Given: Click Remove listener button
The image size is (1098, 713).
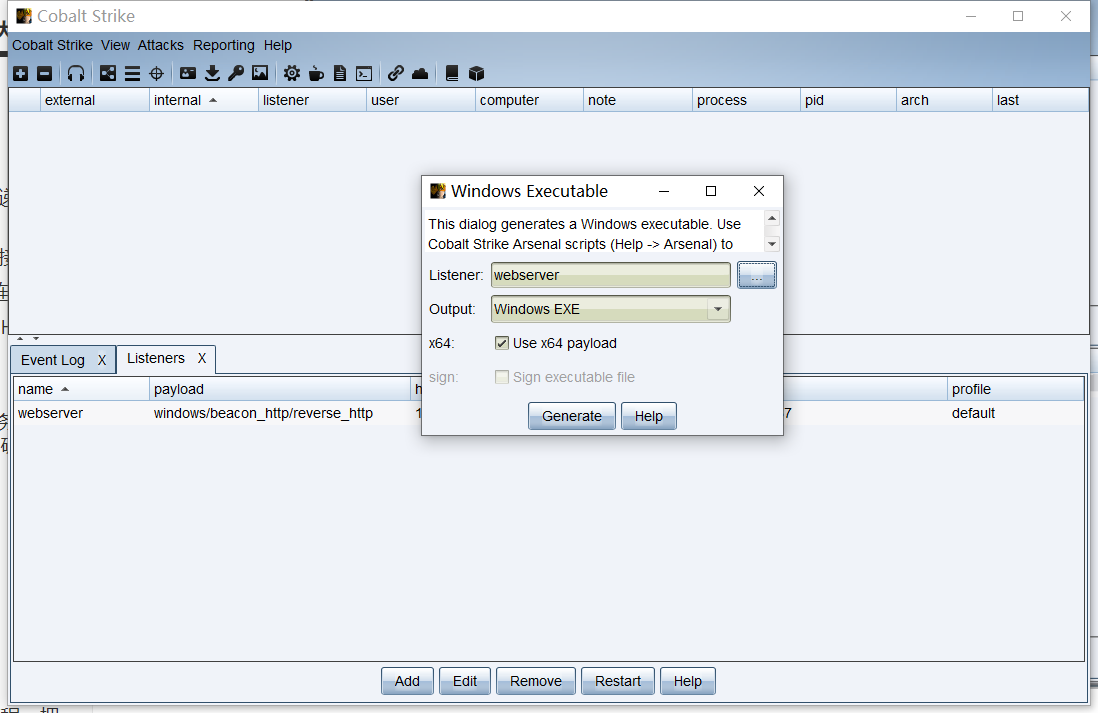Looking at the screenshot, I should tap(536, 681).
